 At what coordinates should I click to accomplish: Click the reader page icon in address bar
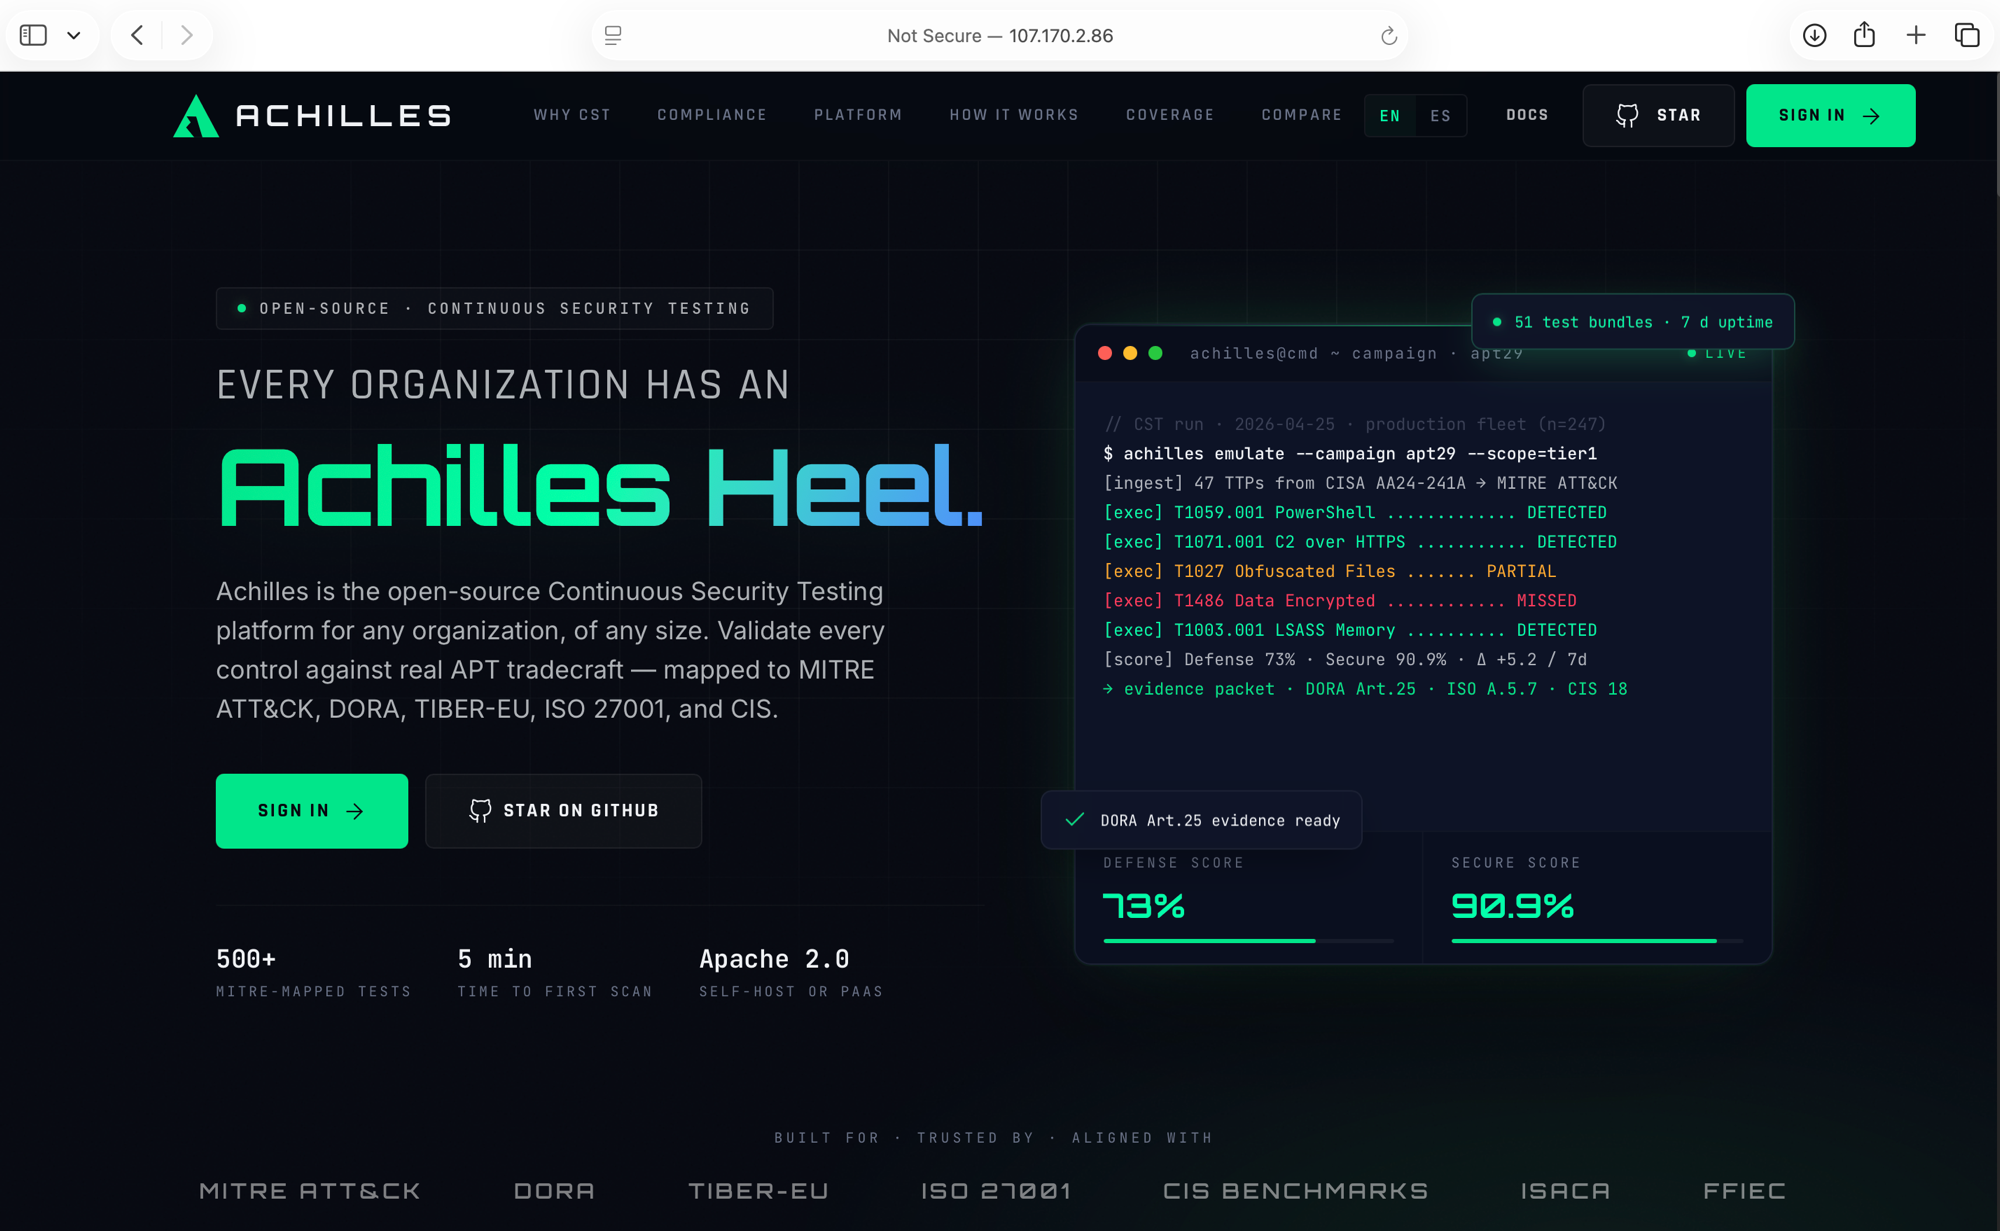tap(613, 35)
